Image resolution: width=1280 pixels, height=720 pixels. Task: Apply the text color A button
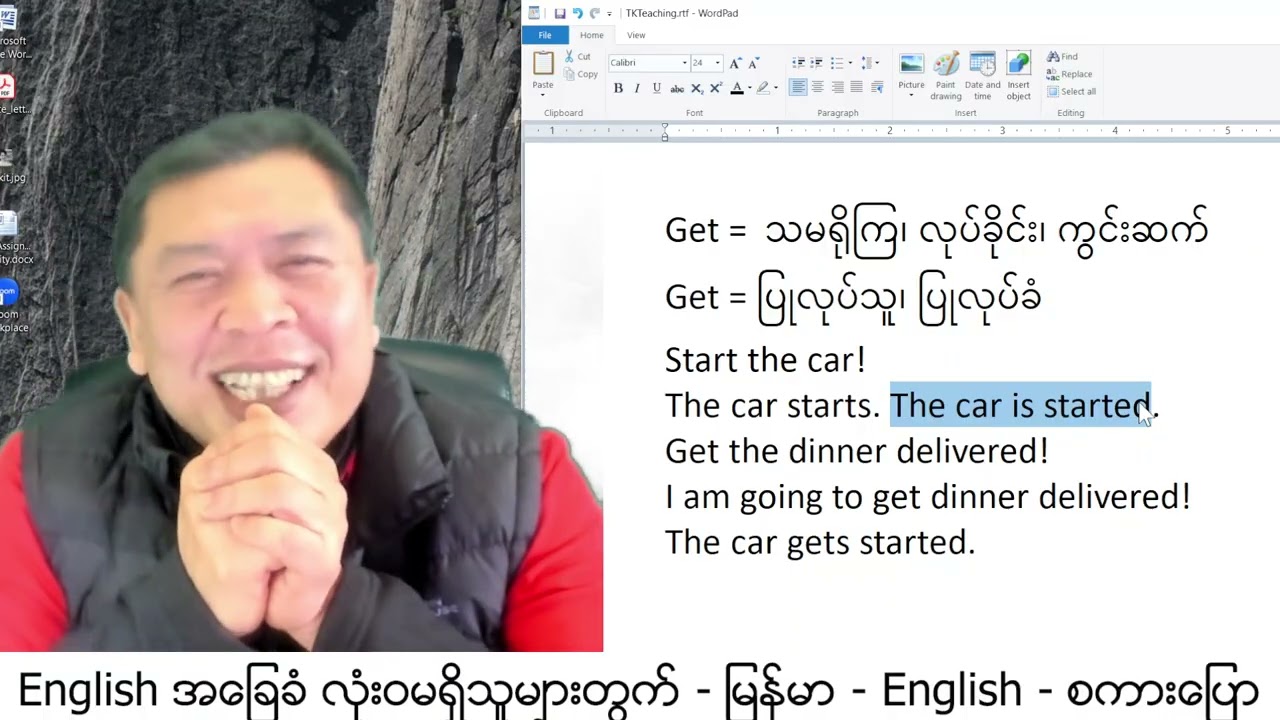pos(736,88)
